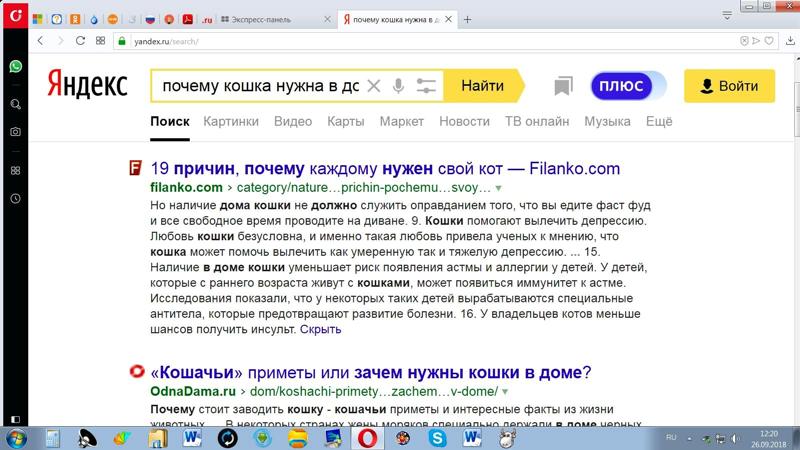This screenshot has width=800, height=450.
Task: Close the Yandex search tab
Action: tap(448, 19)
